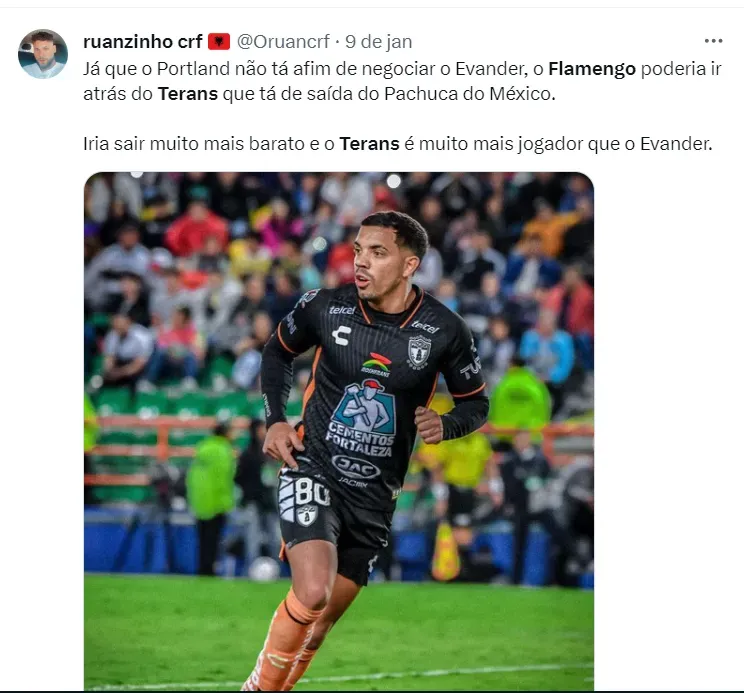Open ruanzinho crf's profile avatar

click(43, 54)
